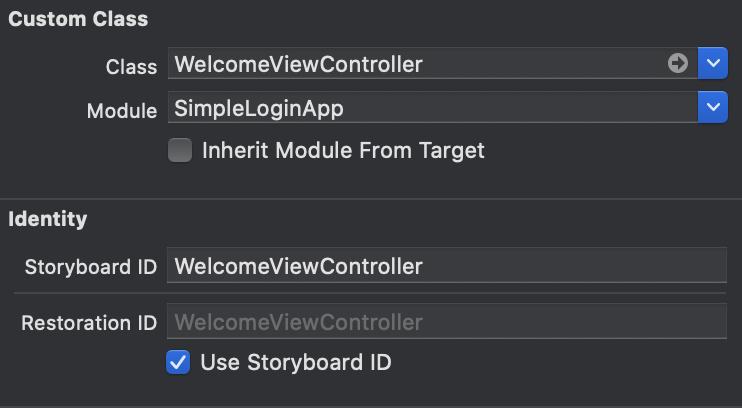Click the jump-to-class arrow icon
The width and height of the screenshot is (742, 408).
point(678,64)
